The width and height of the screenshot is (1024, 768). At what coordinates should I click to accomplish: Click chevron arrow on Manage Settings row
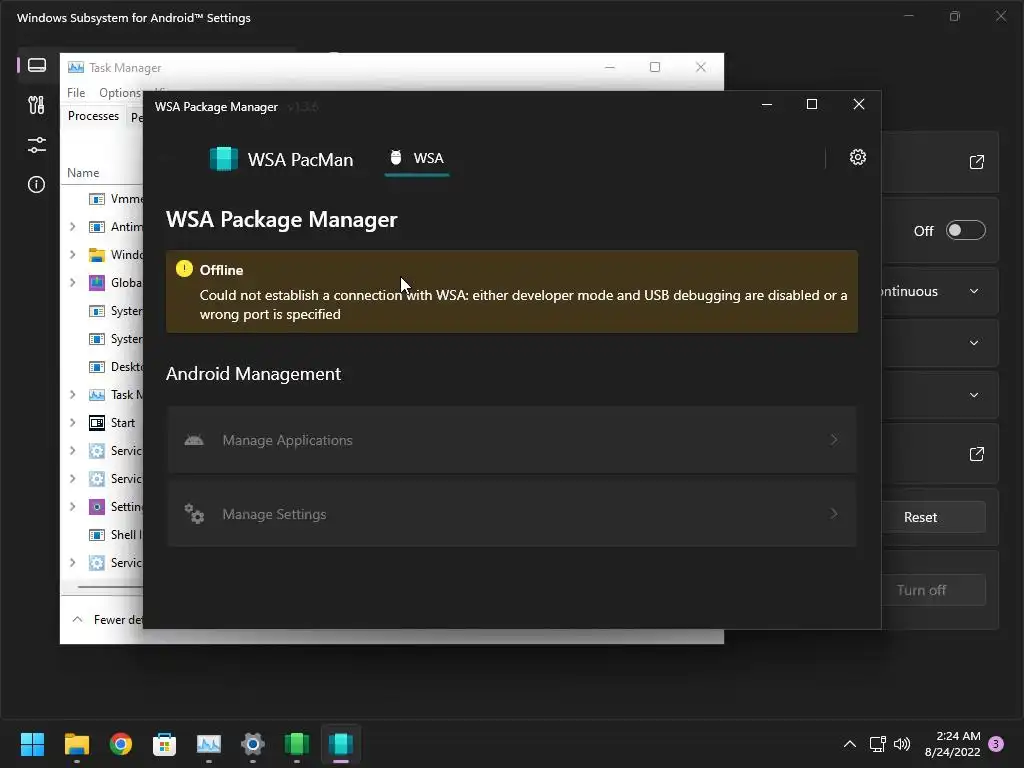833,514
